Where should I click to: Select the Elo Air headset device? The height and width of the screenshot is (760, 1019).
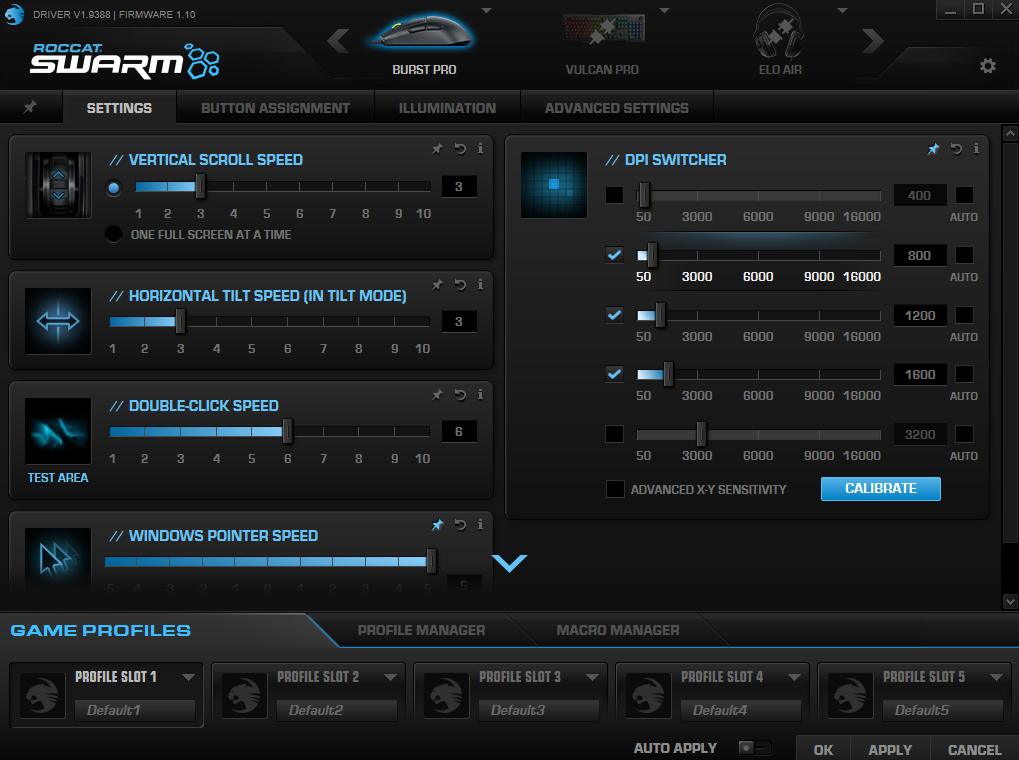780,42
